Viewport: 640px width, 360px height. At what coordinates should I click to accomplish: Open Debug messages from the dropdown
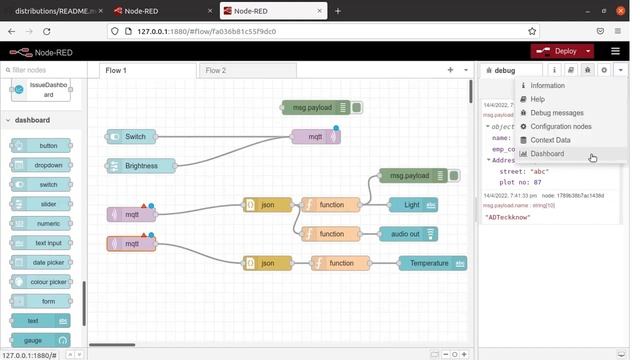[572, 113]
